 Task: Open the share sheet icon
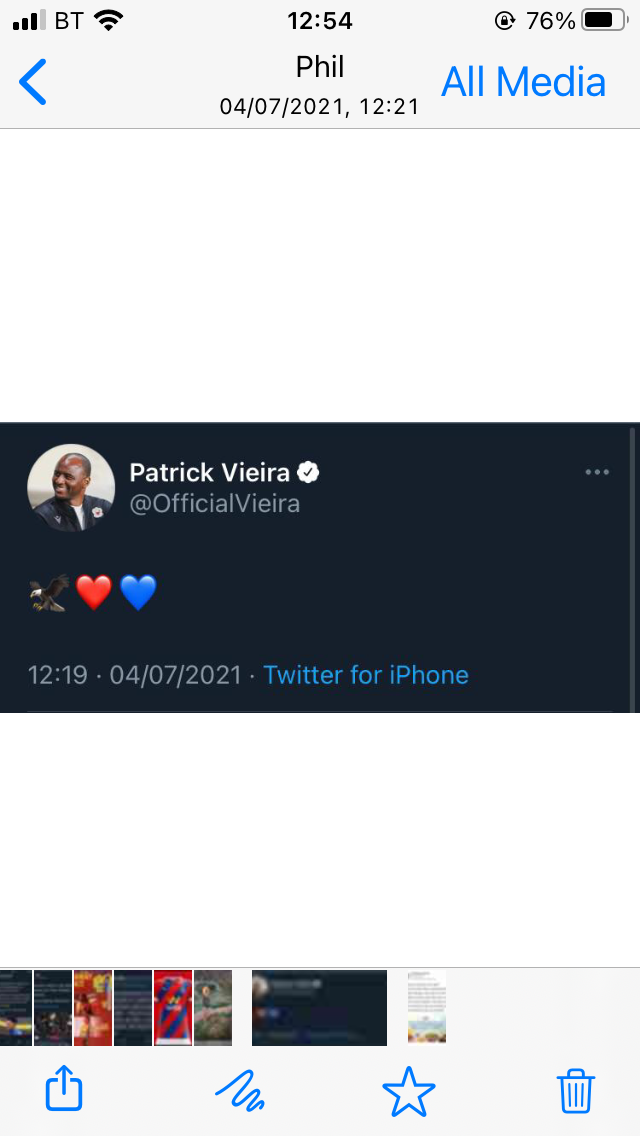click(64, 1087)
